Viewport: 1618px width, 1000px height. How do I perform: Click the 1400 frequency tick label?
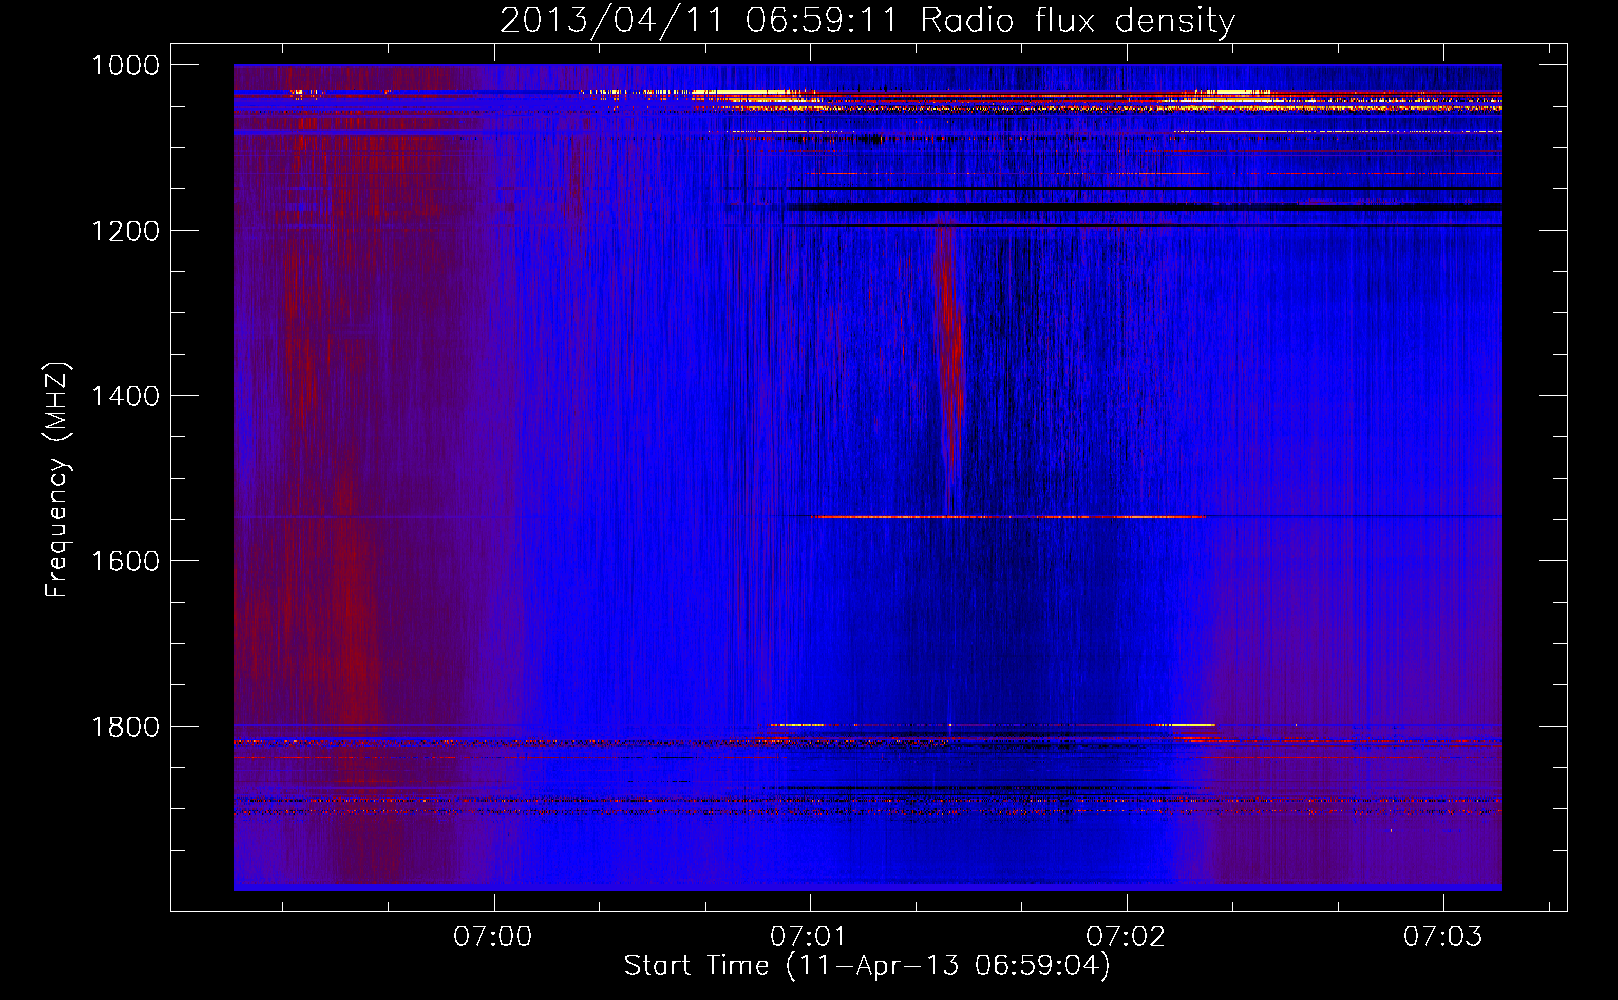click(x=125, y=396)
